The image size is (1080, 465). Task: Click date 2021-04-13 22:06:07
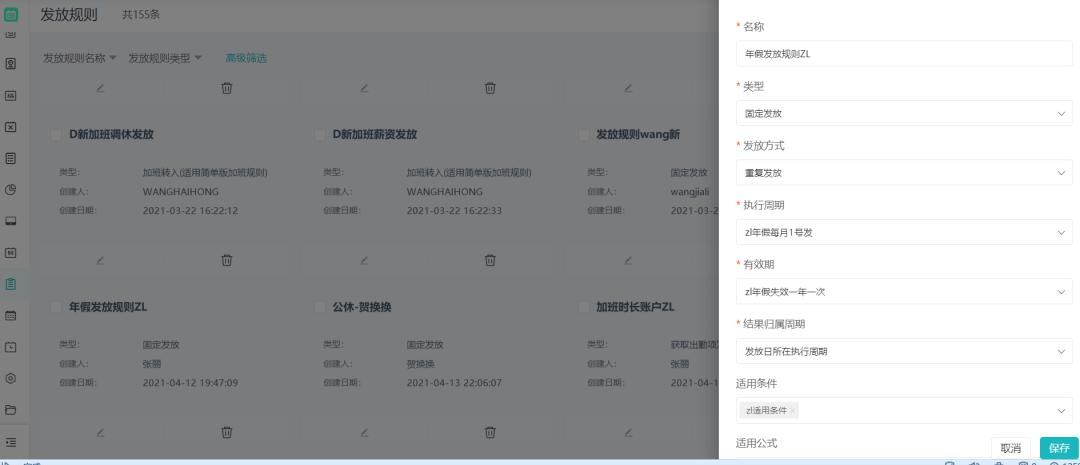(x=454, y=383)
